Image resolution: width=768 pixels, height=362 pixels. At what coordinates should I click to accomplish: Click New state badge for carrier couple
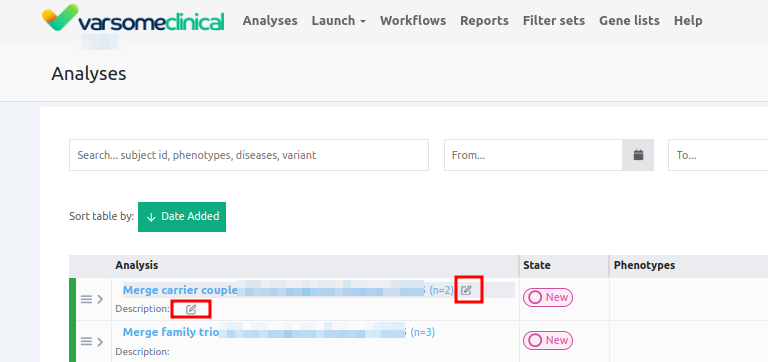[x=548, y=297]
